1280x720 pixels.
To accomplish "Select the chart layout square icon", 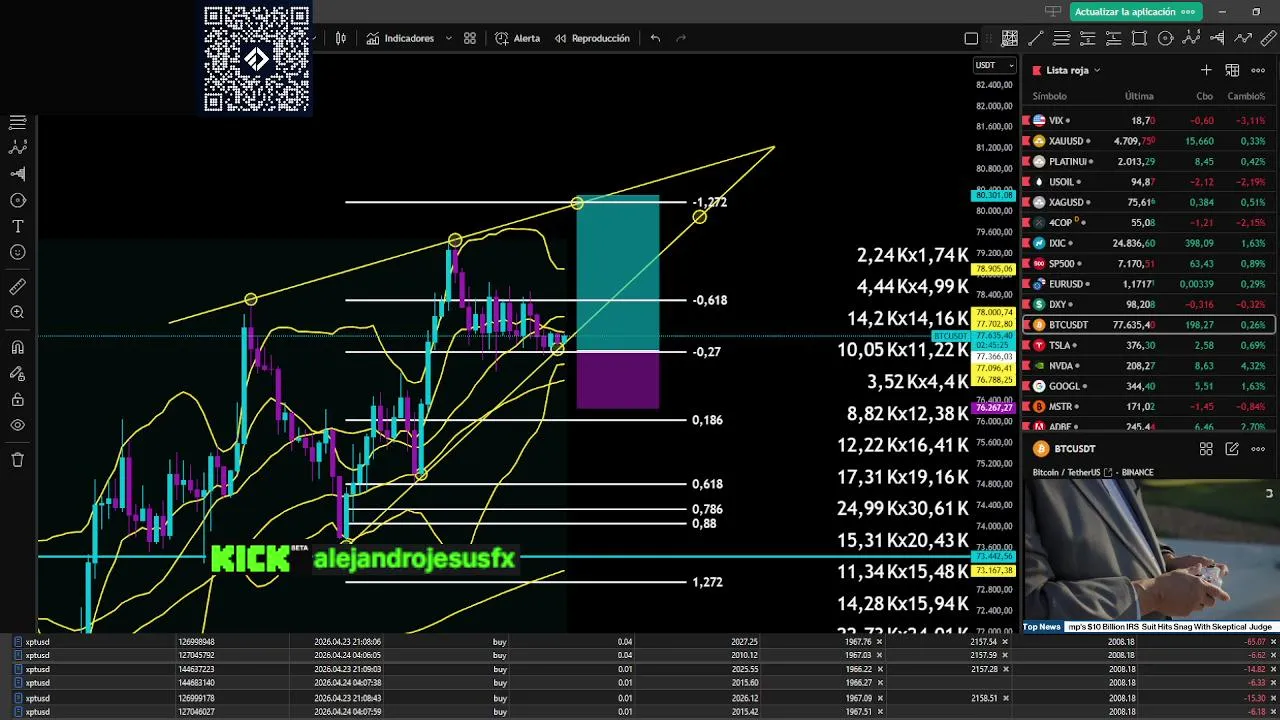I will 971,38.
